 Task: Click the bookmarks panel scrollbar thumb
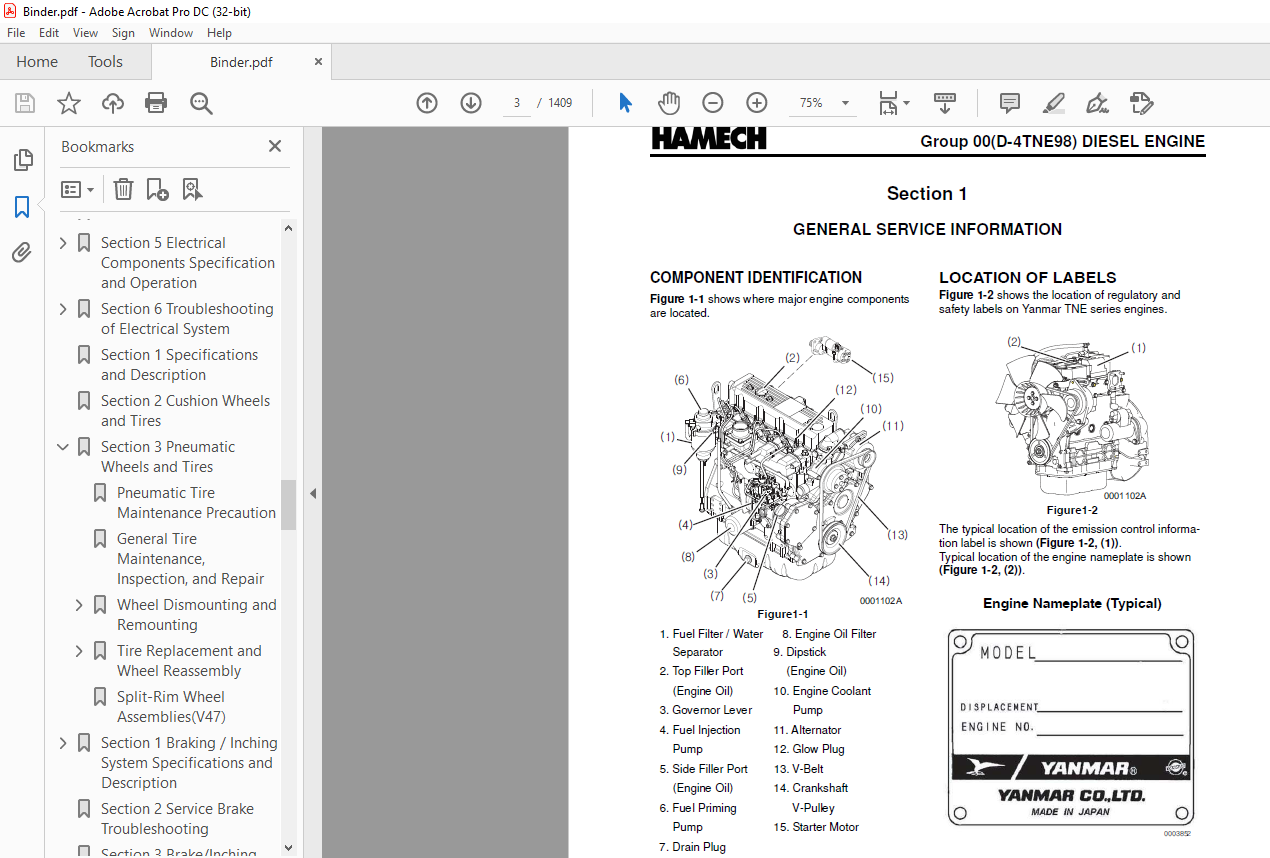[288, 504]
